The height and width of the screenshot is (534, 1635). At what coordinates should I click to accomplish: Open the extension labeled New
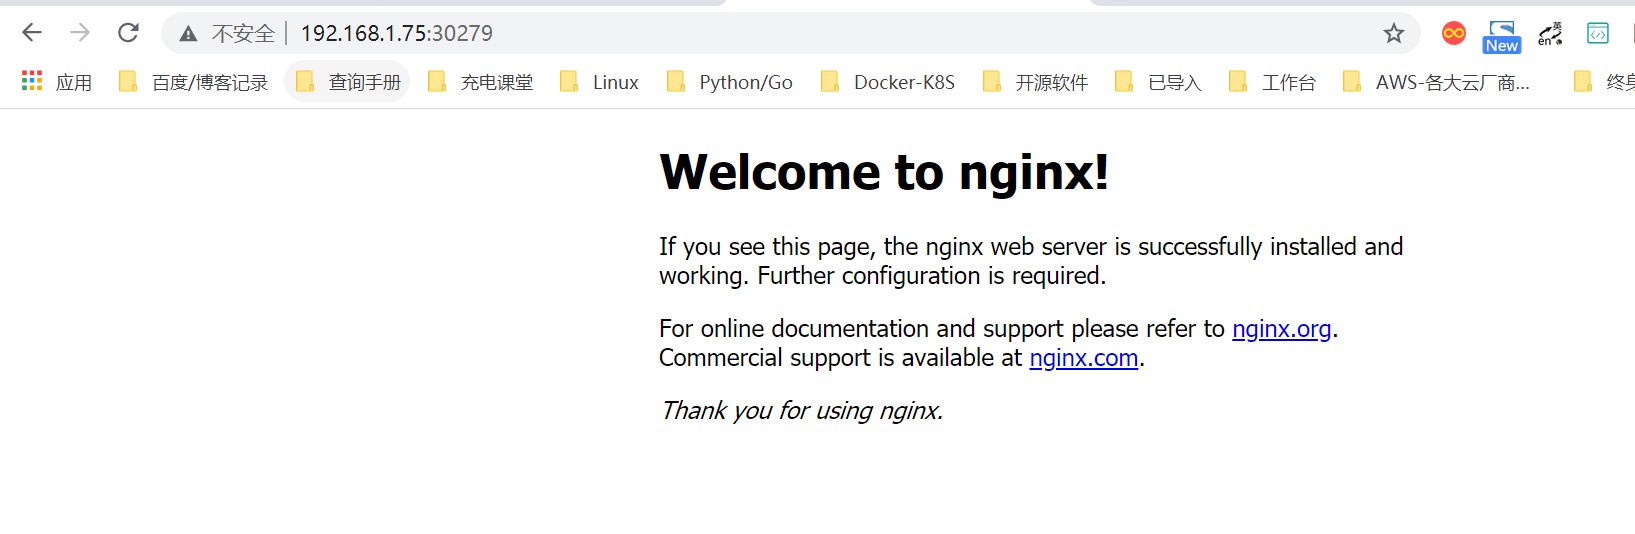[x=1502, y=36]
